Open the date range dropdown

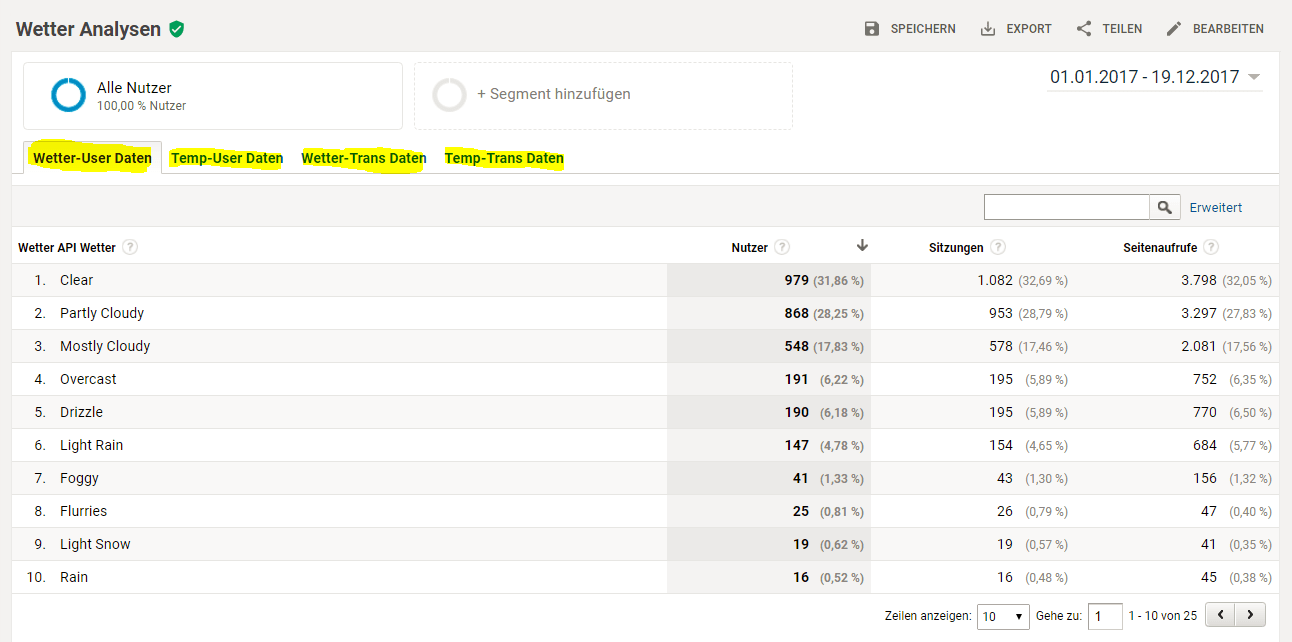(1254, 77)
